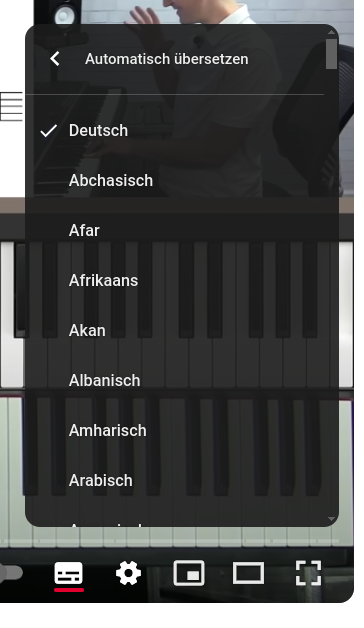Enter fullscreen with the fullscreen icon
364x628 pixels.
(308, 573)
